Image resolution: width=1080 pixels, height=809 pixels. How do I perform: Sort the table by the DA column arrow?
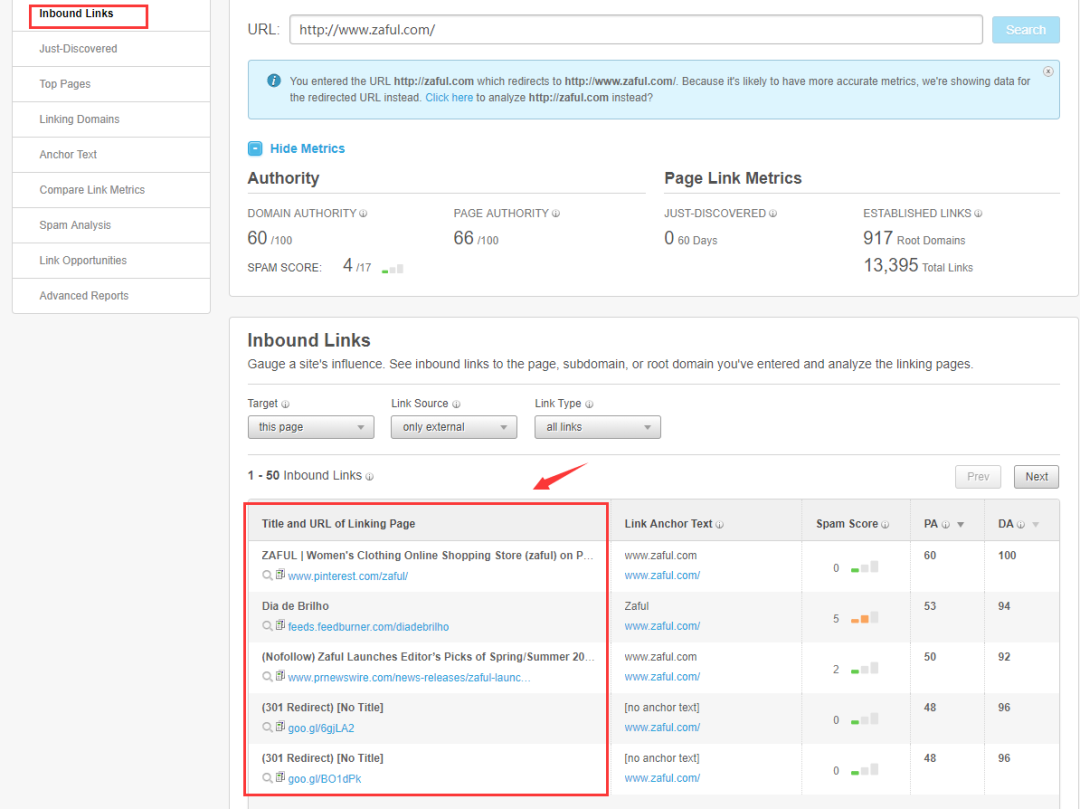point(1035,525)
